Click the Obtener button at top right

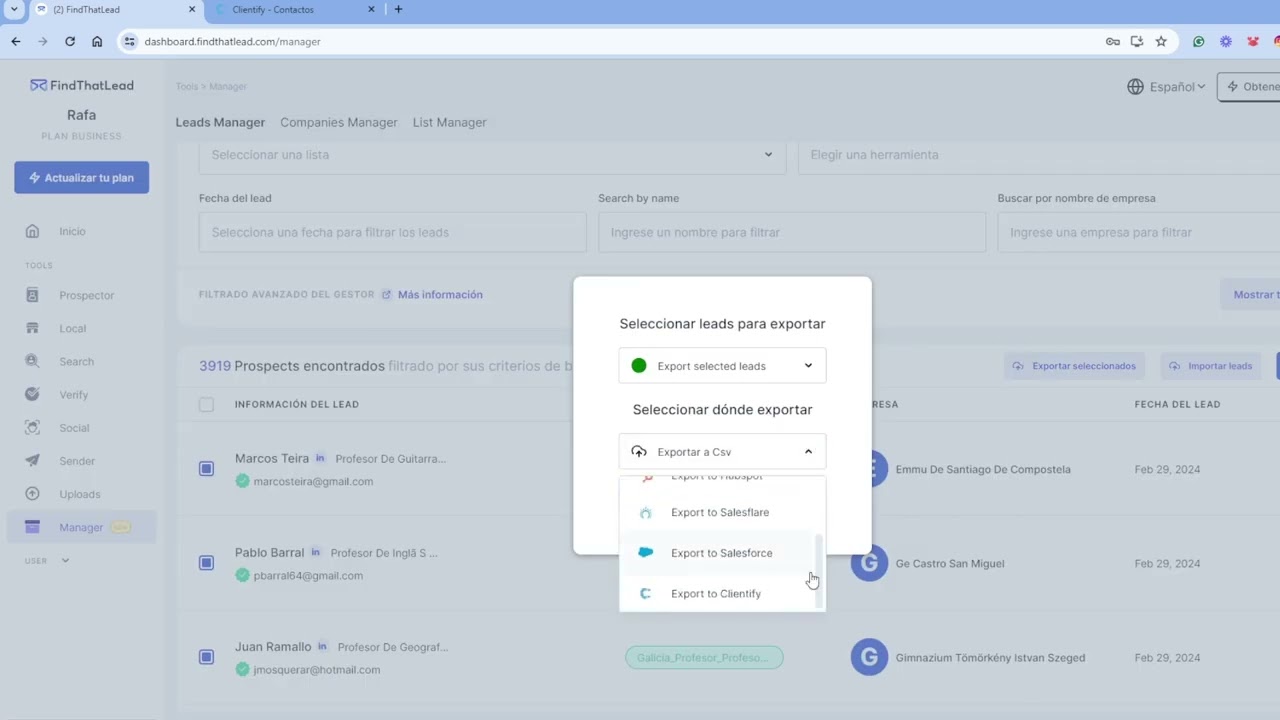1249,87
